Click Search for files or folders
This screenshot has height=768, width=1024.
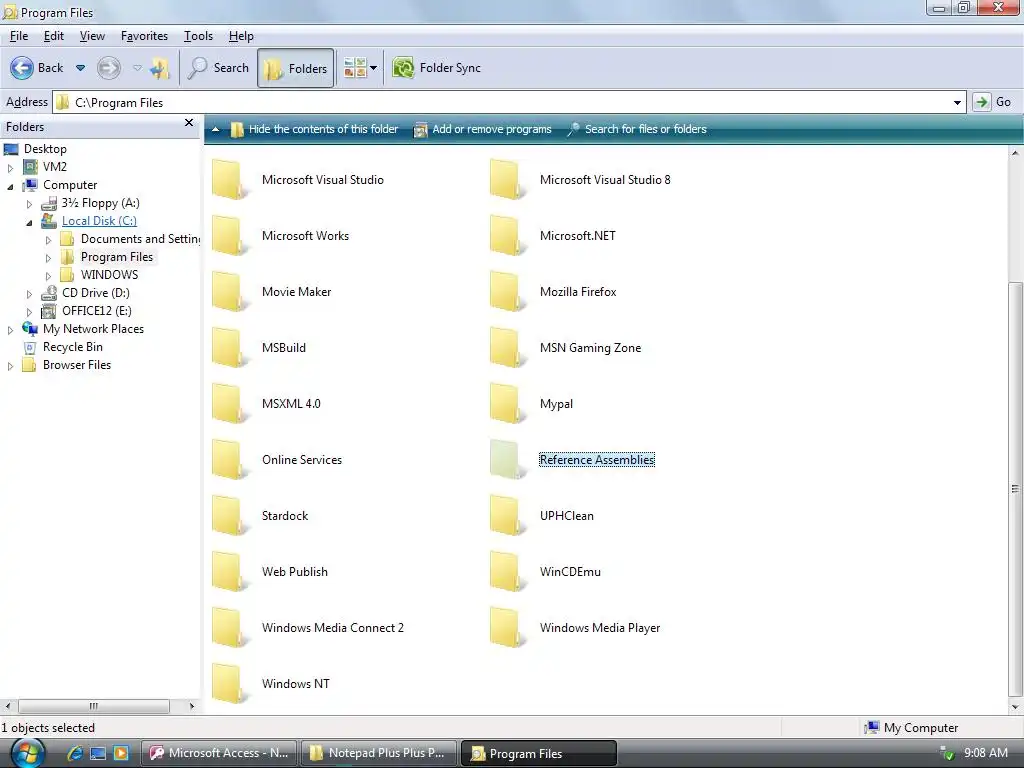[637, 129]
